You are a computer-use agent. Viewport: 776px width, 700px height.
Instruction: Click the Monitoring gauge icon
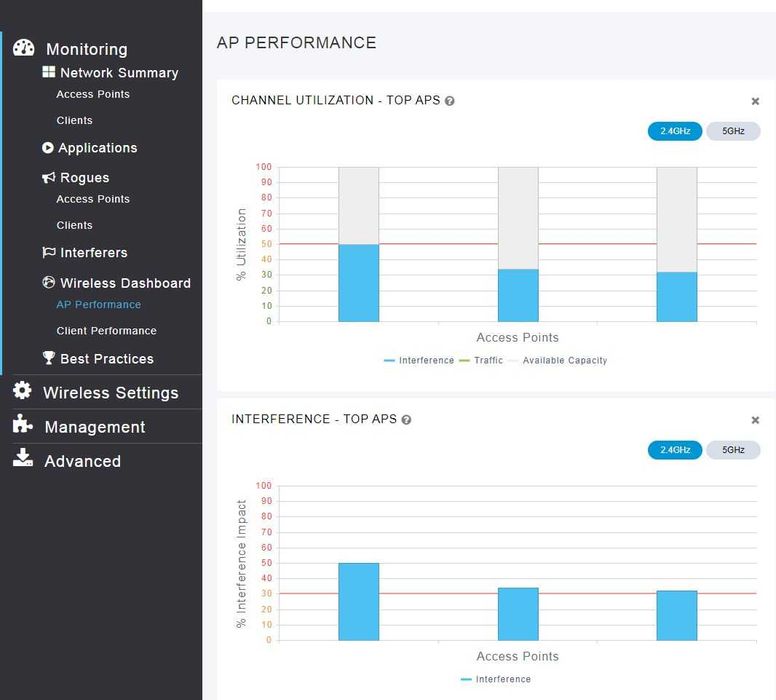pos(23,48)
